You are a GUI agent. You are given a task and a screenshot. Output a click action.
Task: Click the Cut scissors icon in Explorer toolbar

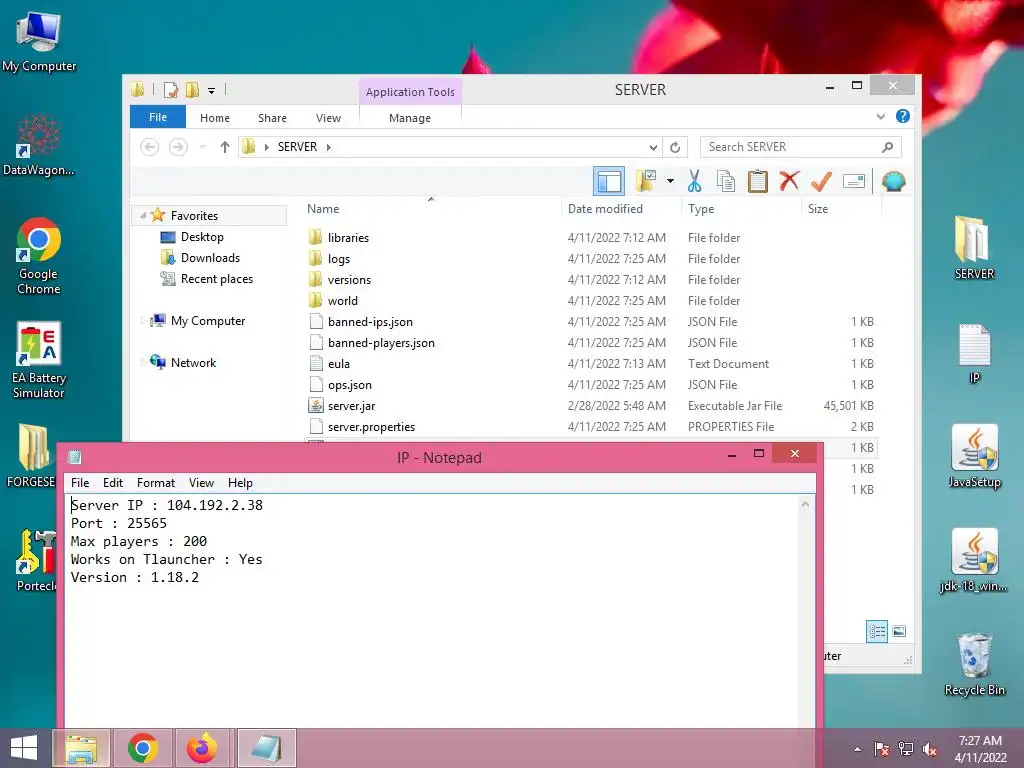pyautogui.click(x=694, y=181)
